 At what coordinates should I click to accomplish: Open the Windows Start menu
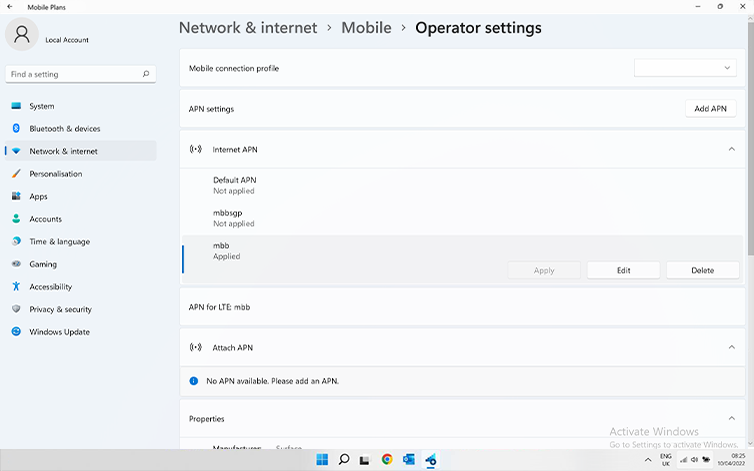click(322, 460)
